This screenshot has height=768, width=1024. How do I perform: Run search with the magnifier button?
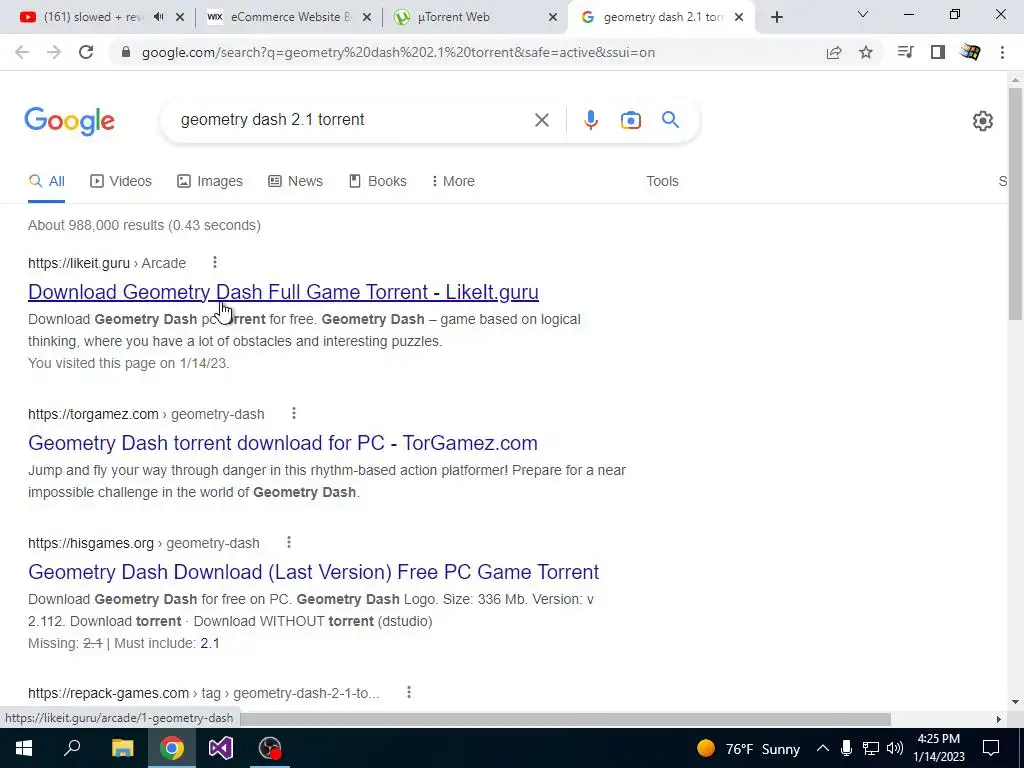pyautogui.click(x=670, y=120)
